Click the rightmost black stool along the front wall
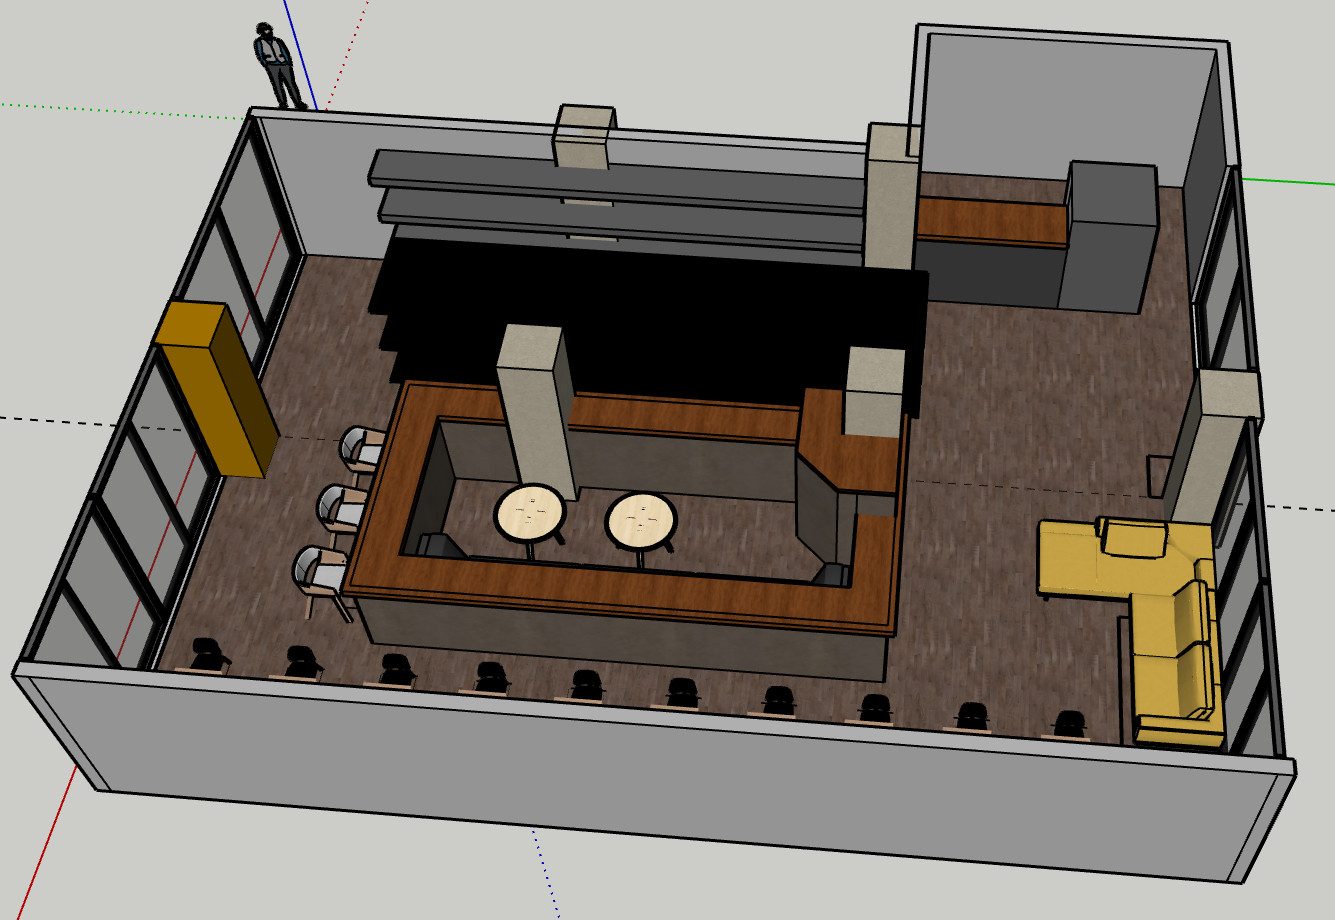 (x=1069, y=724)
